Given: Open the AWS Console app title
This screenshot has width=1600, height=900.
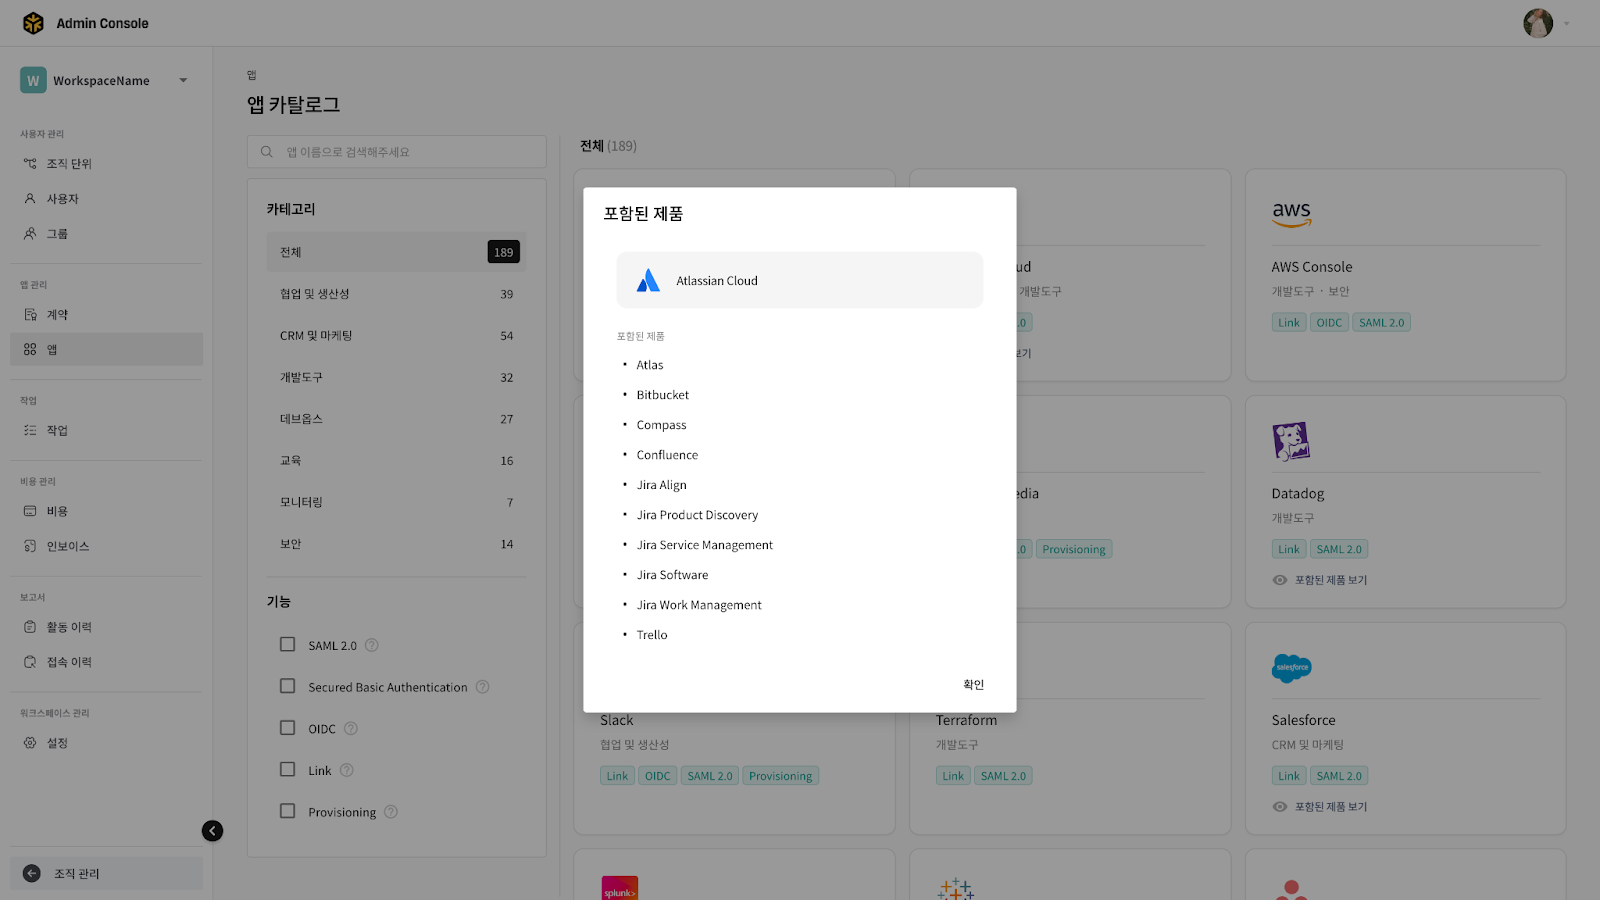Looking at the screenshot, I should [1312, 267].
